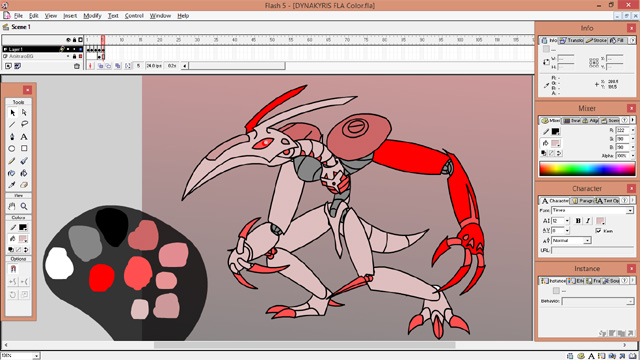Viewport: 640px width, 360px height.
Task: Toggle Onion Skin Outlines in timeline
Action: pos(109,66)
